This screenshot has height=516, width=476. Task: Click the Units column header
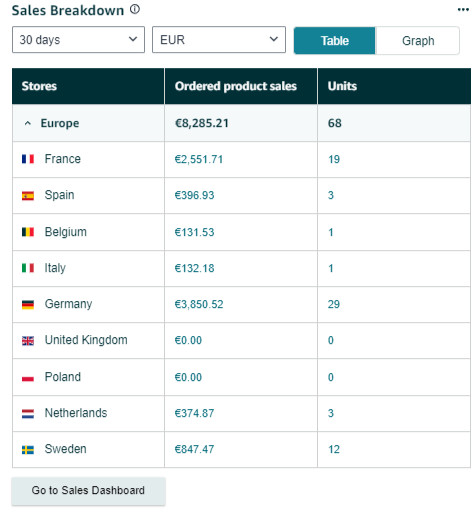[342, 86]
